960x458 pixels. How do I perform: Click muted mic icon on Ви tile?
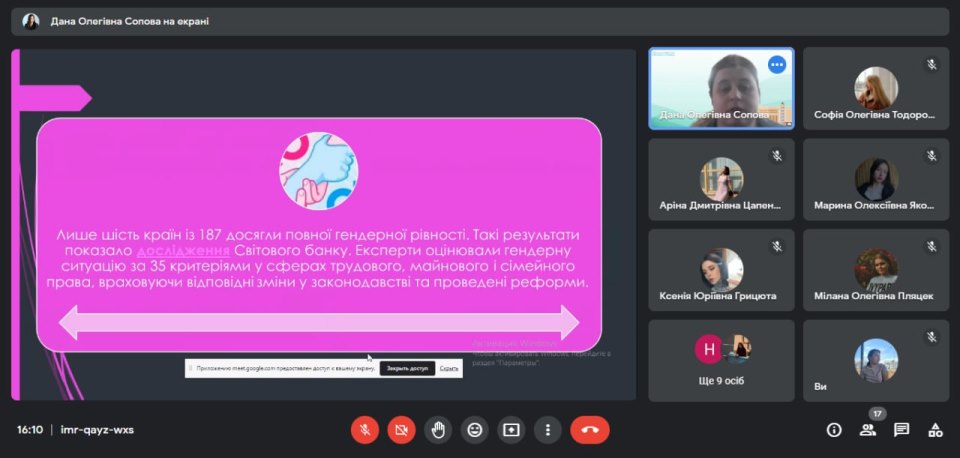click(x=931, y=337)
